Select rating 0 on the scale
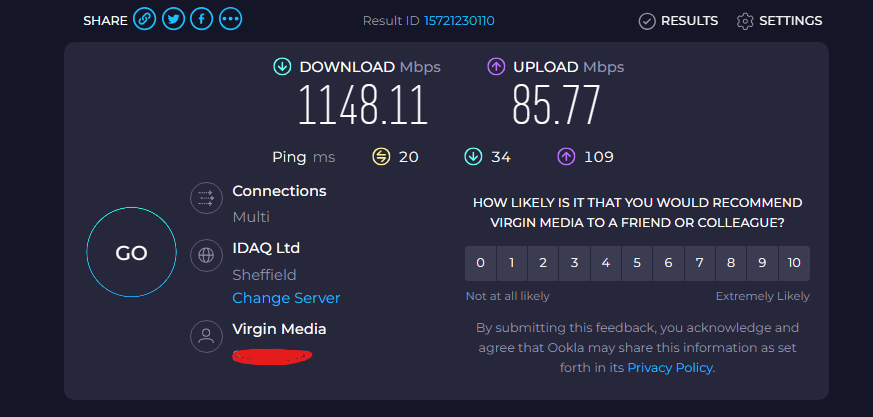Viewport: 873px width, 417px height. click(x=480, y=263)
